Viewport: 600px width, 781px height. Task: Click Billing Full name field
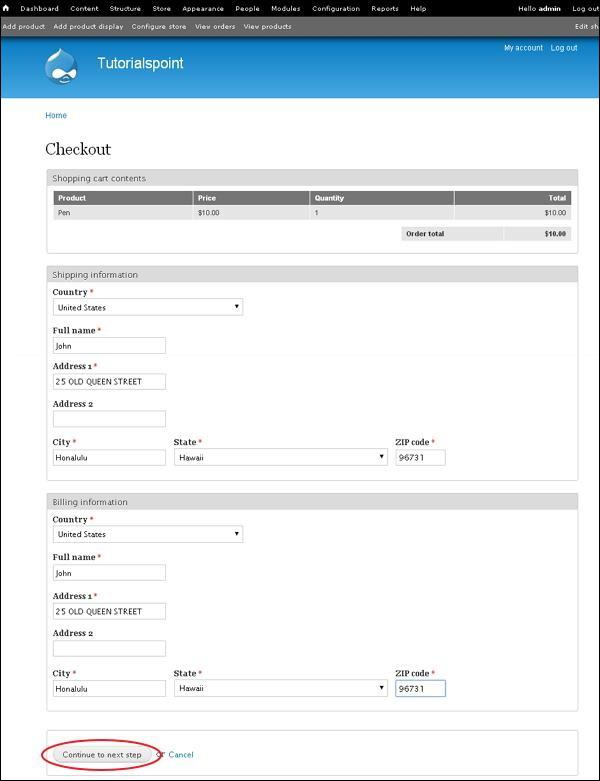click(x=109, y=573)
